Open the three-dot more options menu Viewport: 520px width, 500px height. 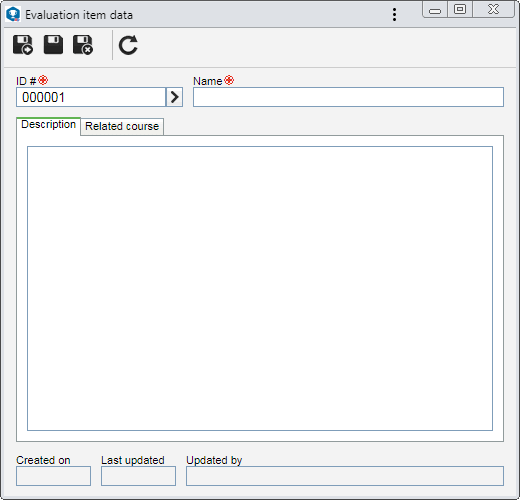coord(394,15)
